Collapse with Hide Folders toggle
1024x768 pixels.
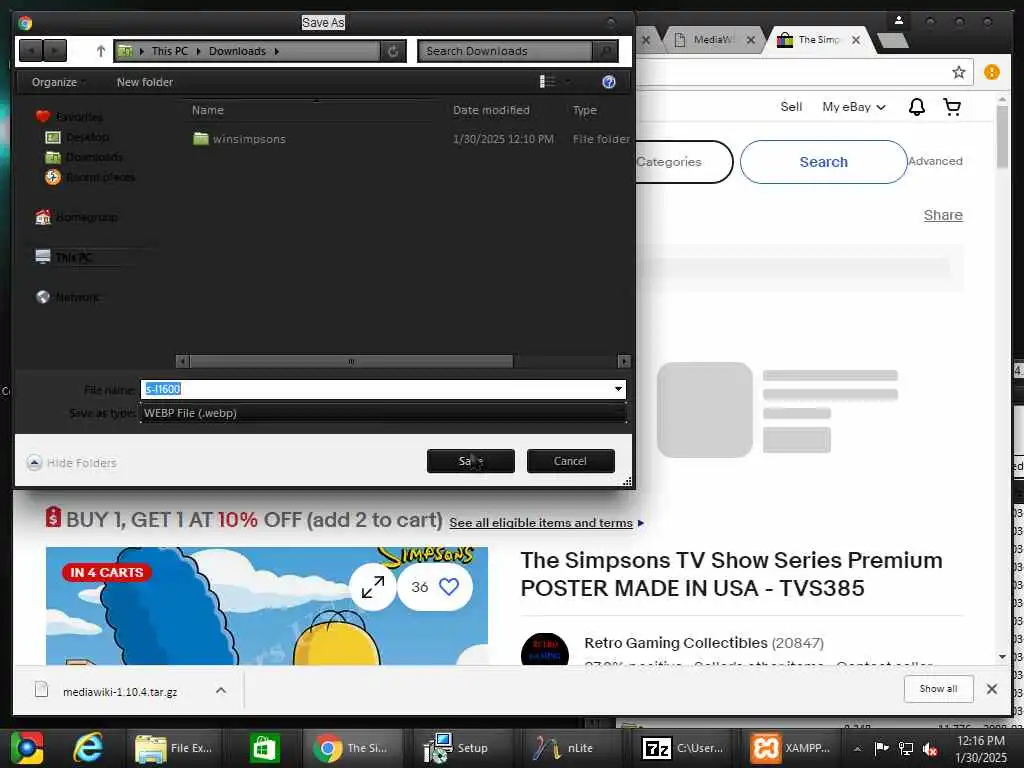pos(72,463)
